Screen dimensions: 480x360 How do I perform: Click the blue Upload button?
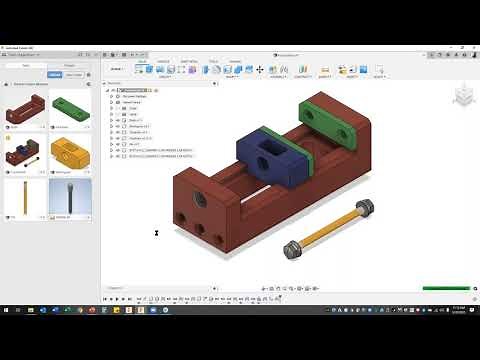55,75
